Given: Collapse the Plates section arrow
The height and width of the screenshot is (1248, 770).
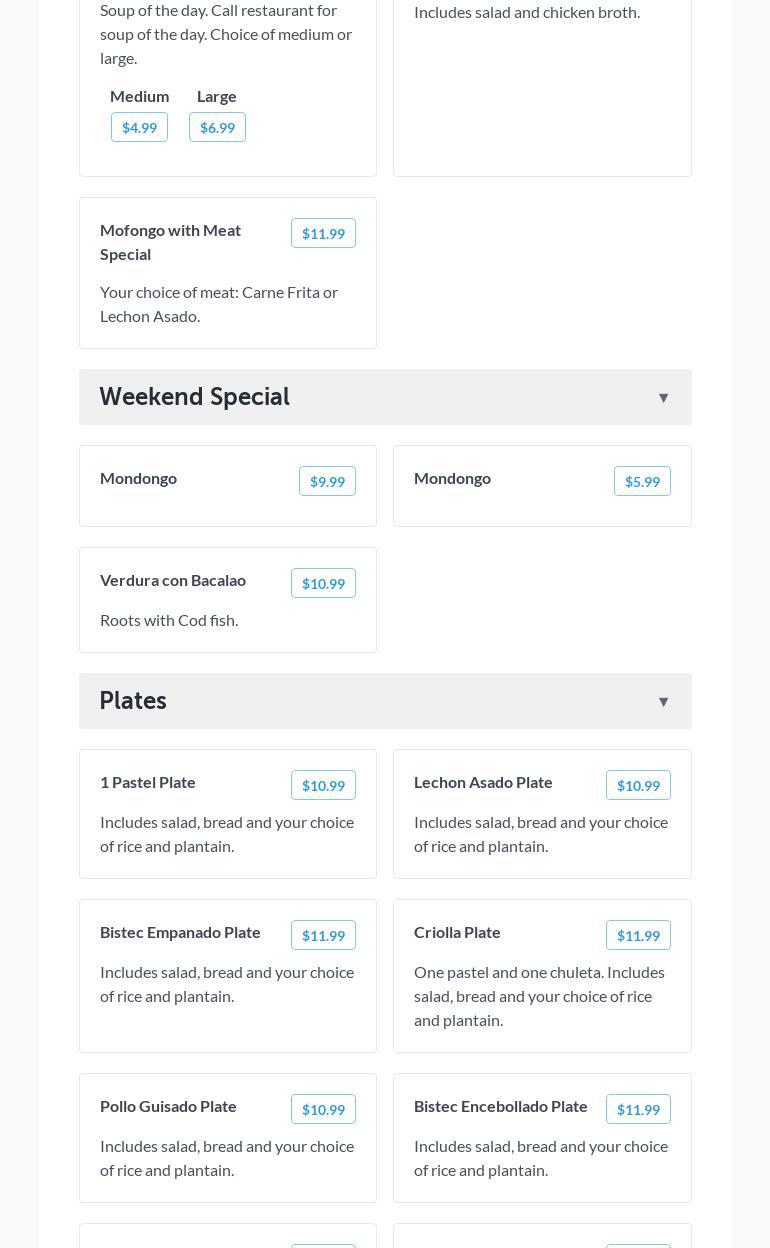Looking at the screenshot, I should tap(663, 702).
